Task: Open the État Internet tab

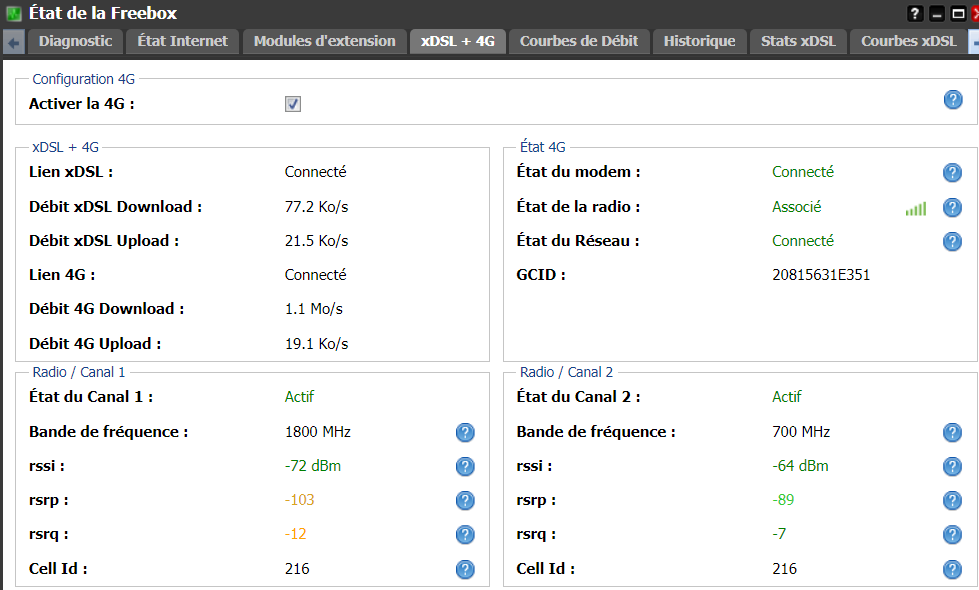Action: point(182,41)
